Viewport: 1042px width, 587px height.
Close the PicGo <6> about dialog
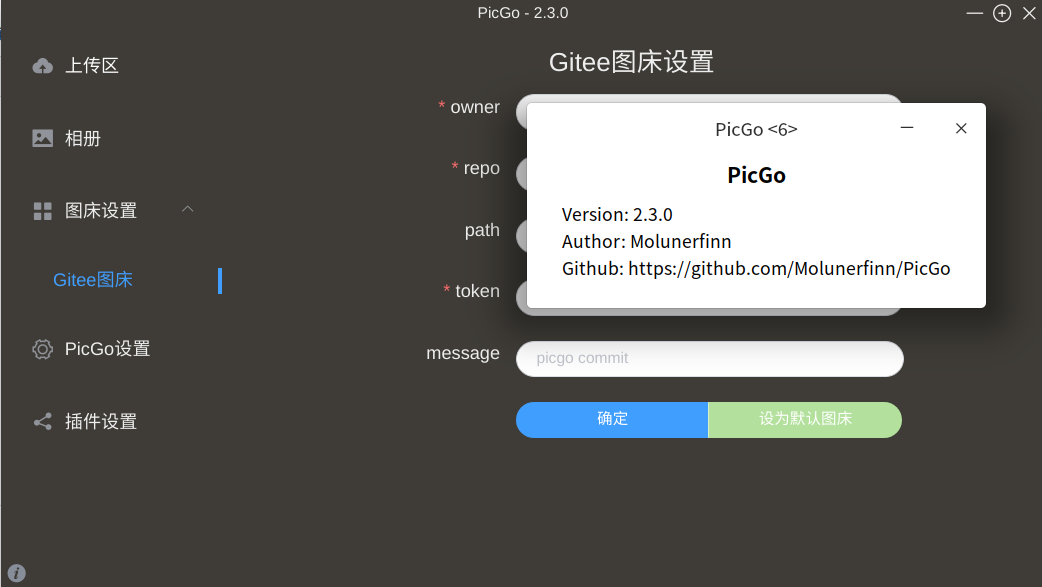pos(961,128)
